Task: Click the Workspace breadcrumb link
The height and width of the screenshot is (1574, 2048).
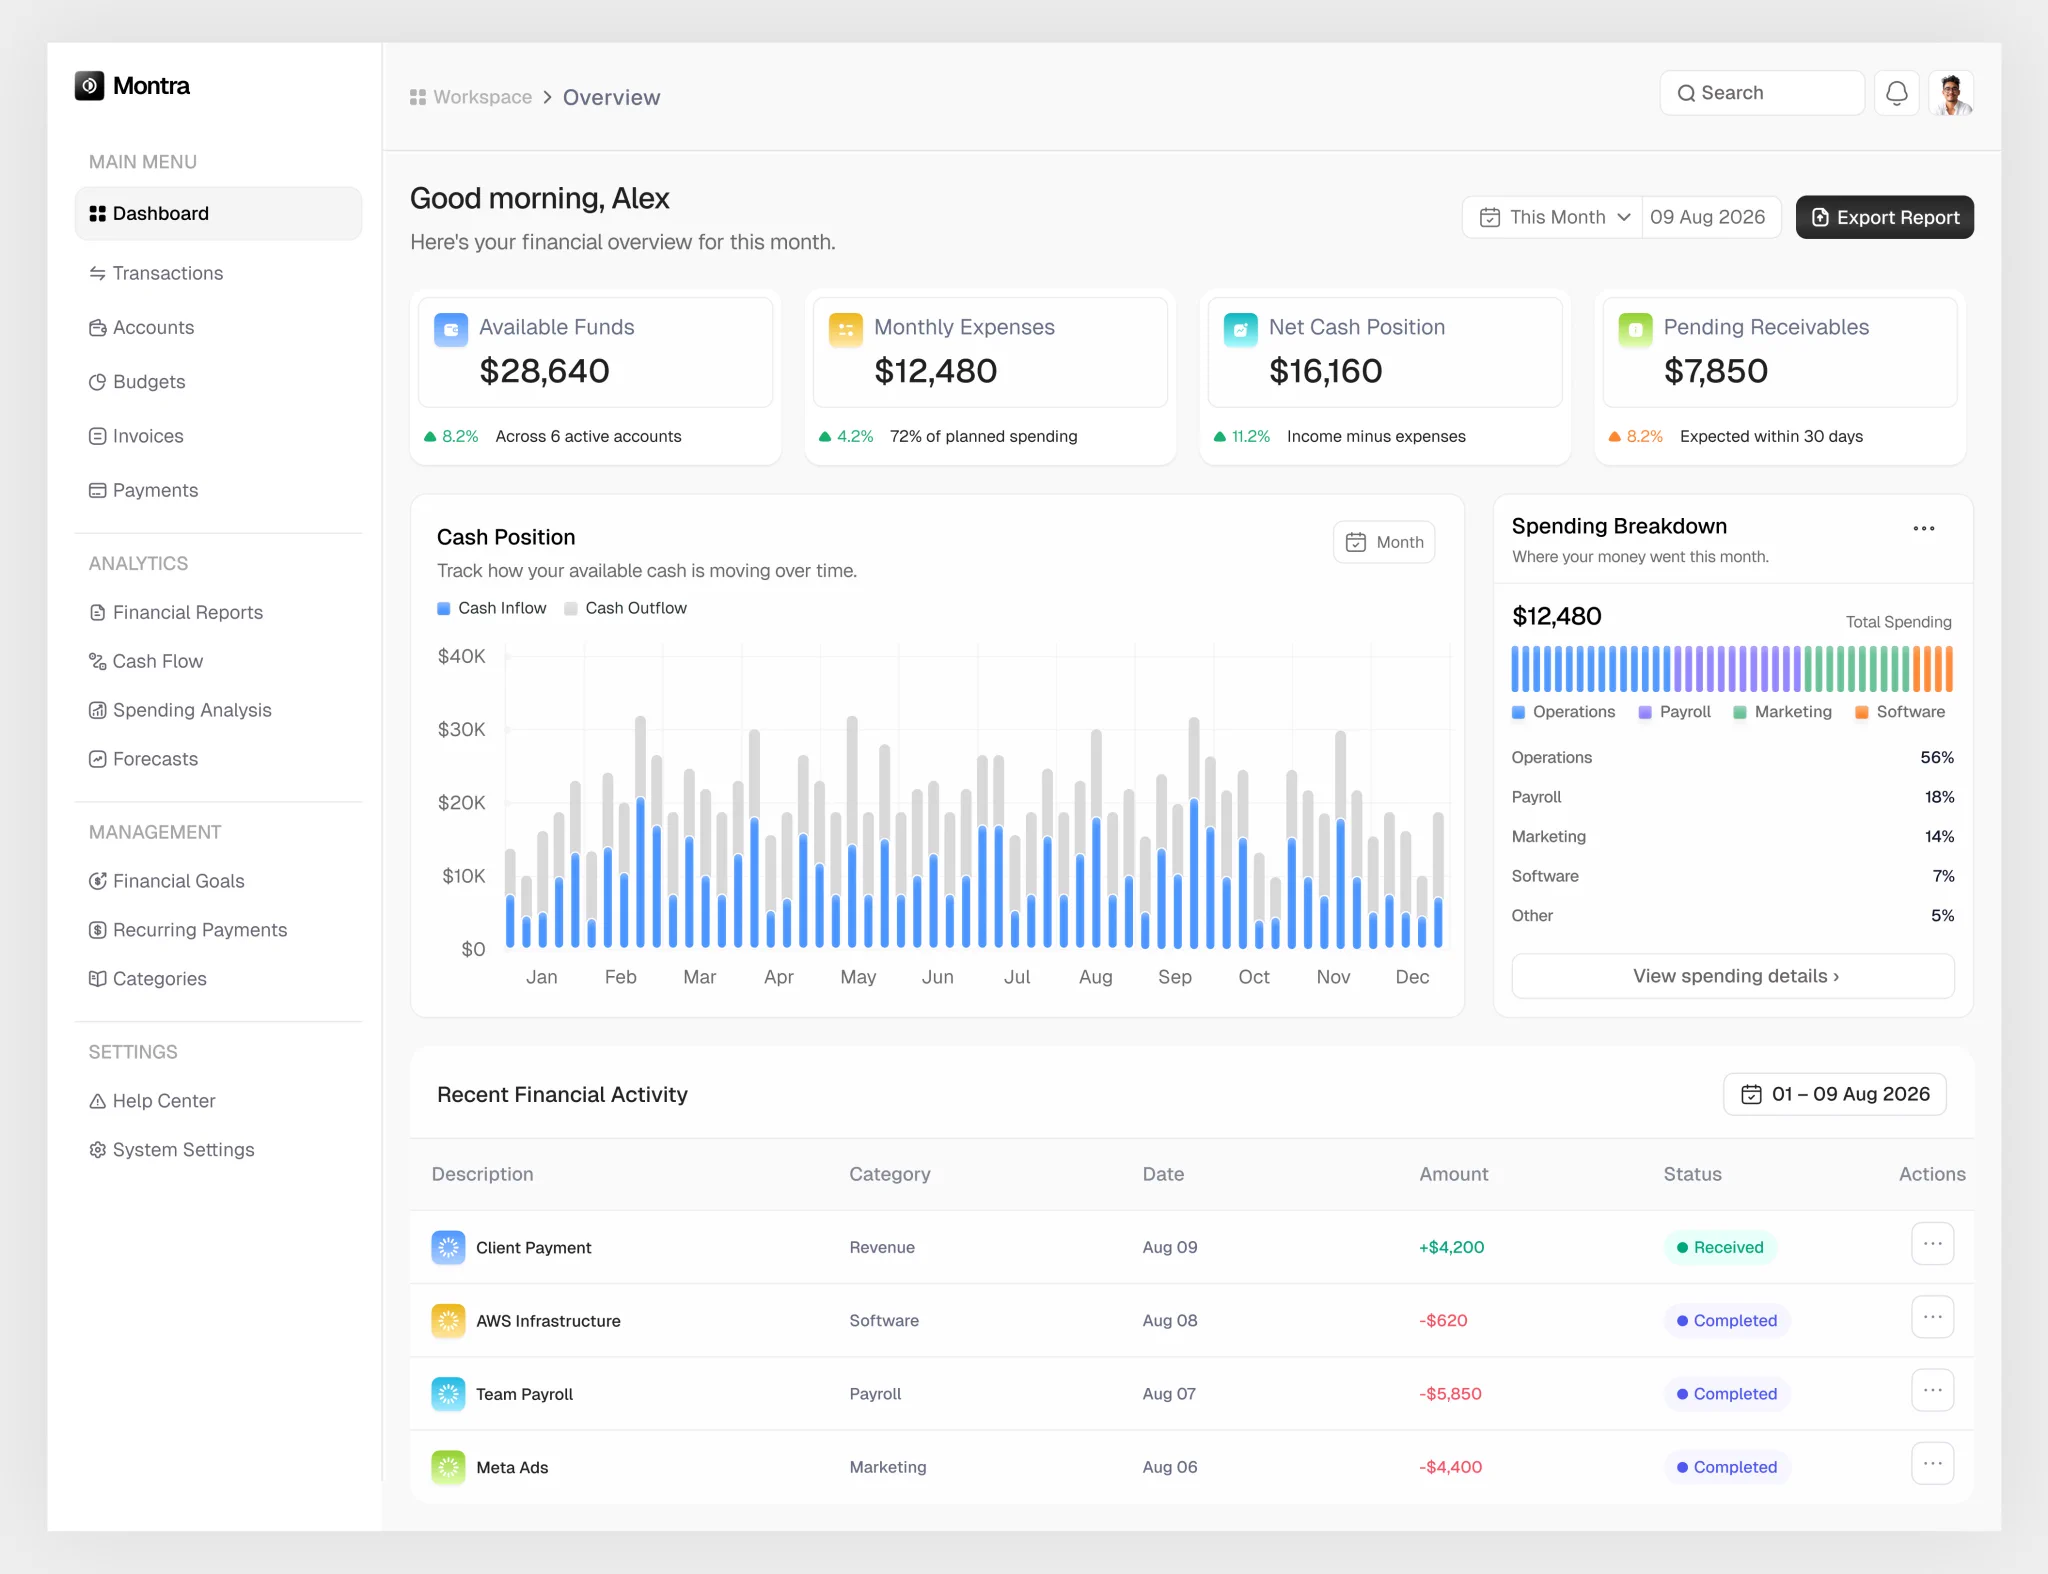Action: [x=482, y=97]
